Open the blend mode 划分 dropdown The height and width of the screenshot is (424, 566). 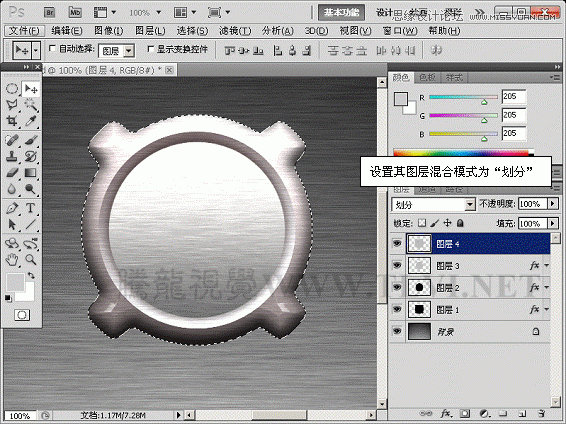pos(433,205)
